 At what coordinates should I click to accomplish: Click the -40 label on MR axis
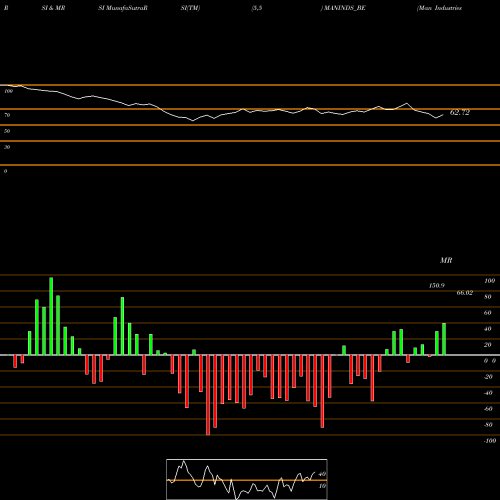tap(488, 393)
